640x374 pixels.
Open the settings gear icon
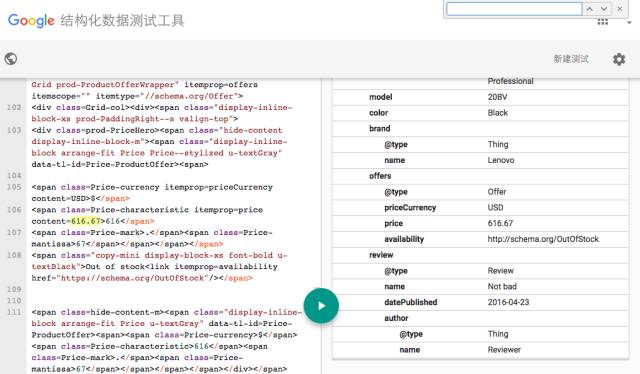619,59
